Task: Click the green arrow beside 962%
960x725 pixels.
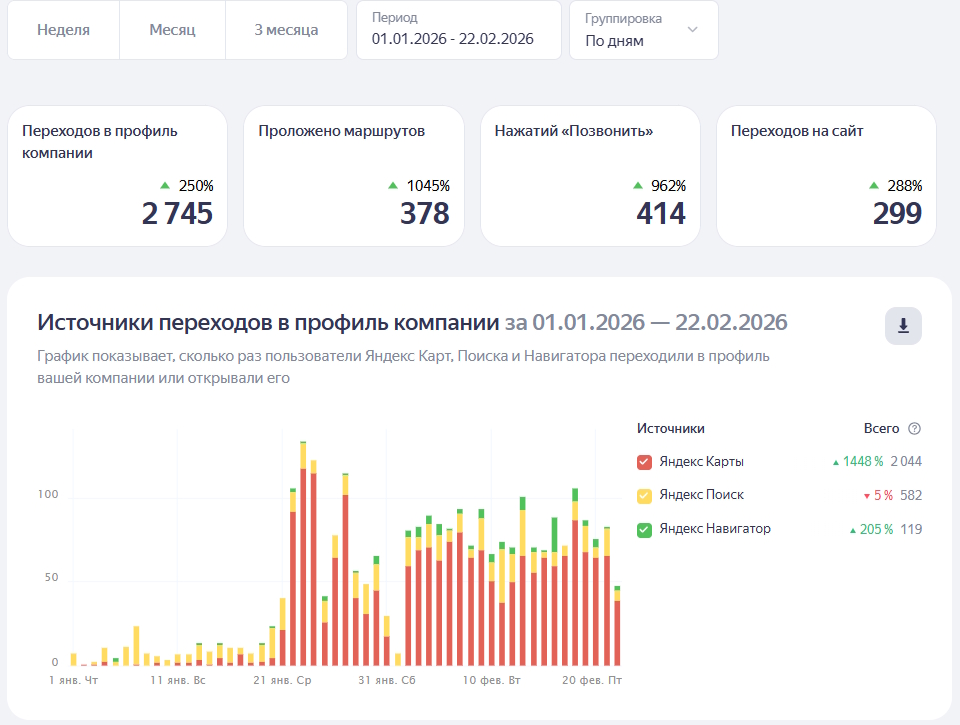Action: (638, 185)
